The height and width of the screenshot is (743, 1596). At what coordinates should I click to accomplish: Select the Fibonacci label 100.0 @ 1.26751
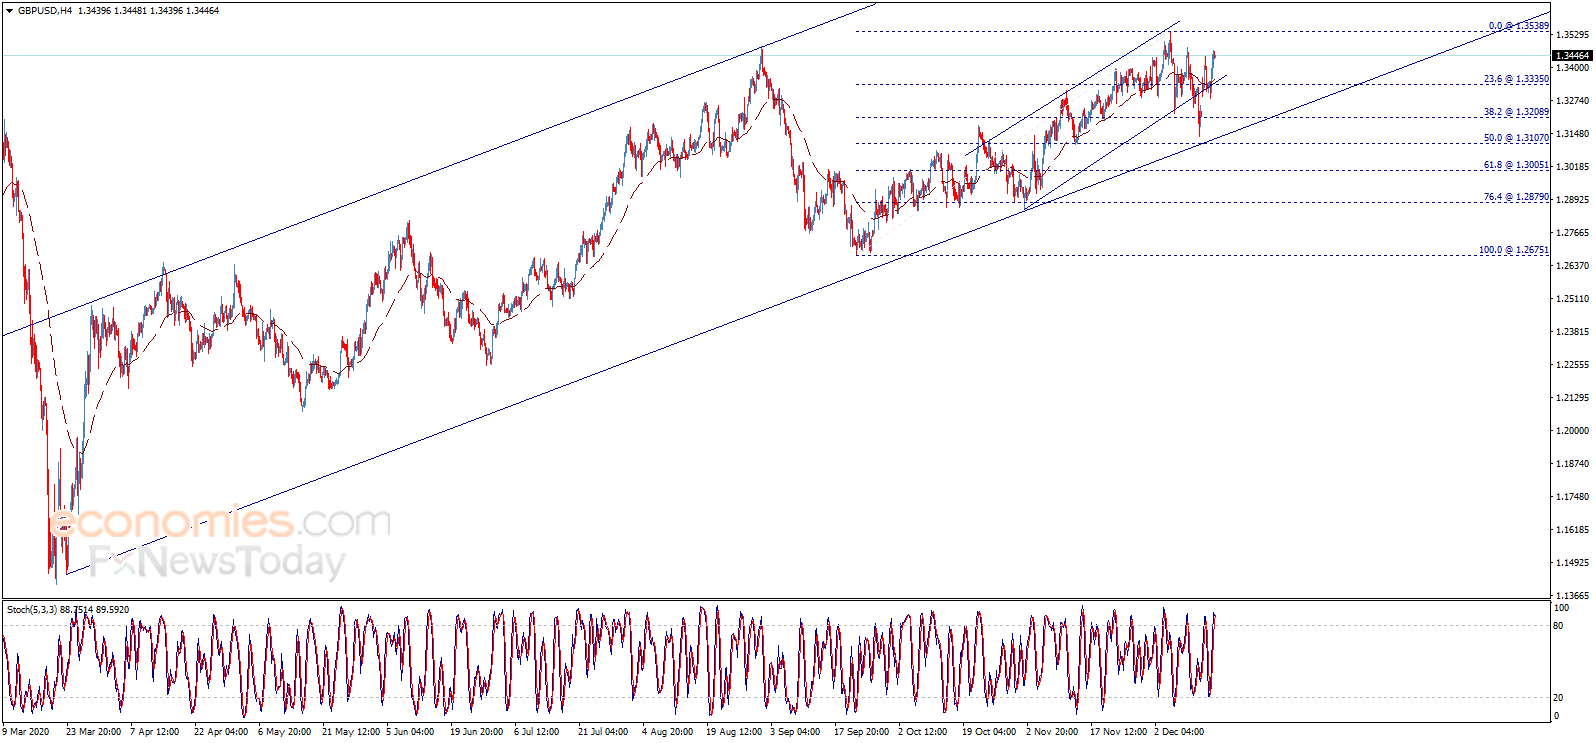tap(1514, 250)
